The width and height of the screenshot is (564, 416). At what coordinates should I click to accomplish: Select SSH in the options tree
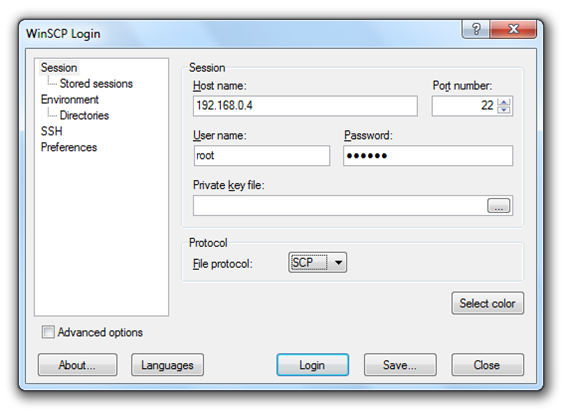point(51,131)
